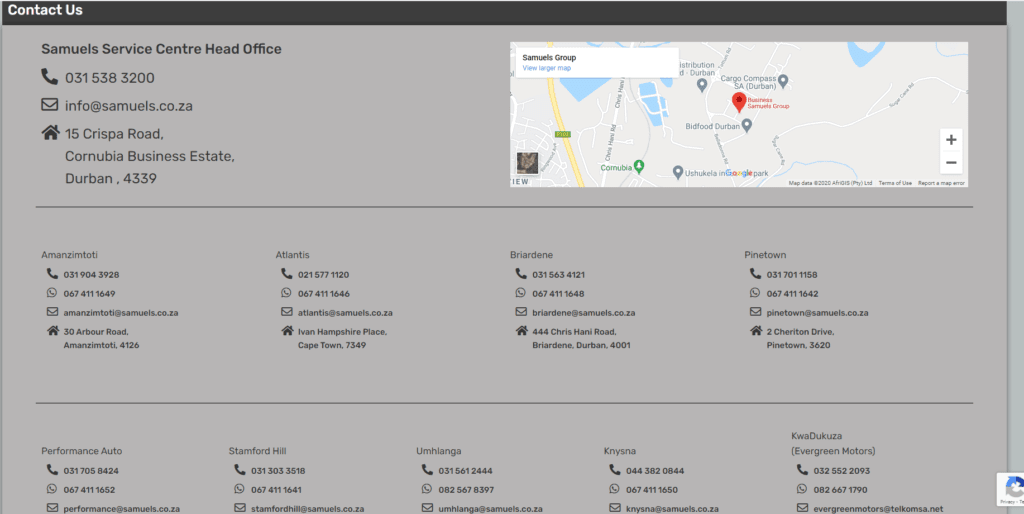Call head office number 031 538 3200
1024x514 pixels.
110,78
